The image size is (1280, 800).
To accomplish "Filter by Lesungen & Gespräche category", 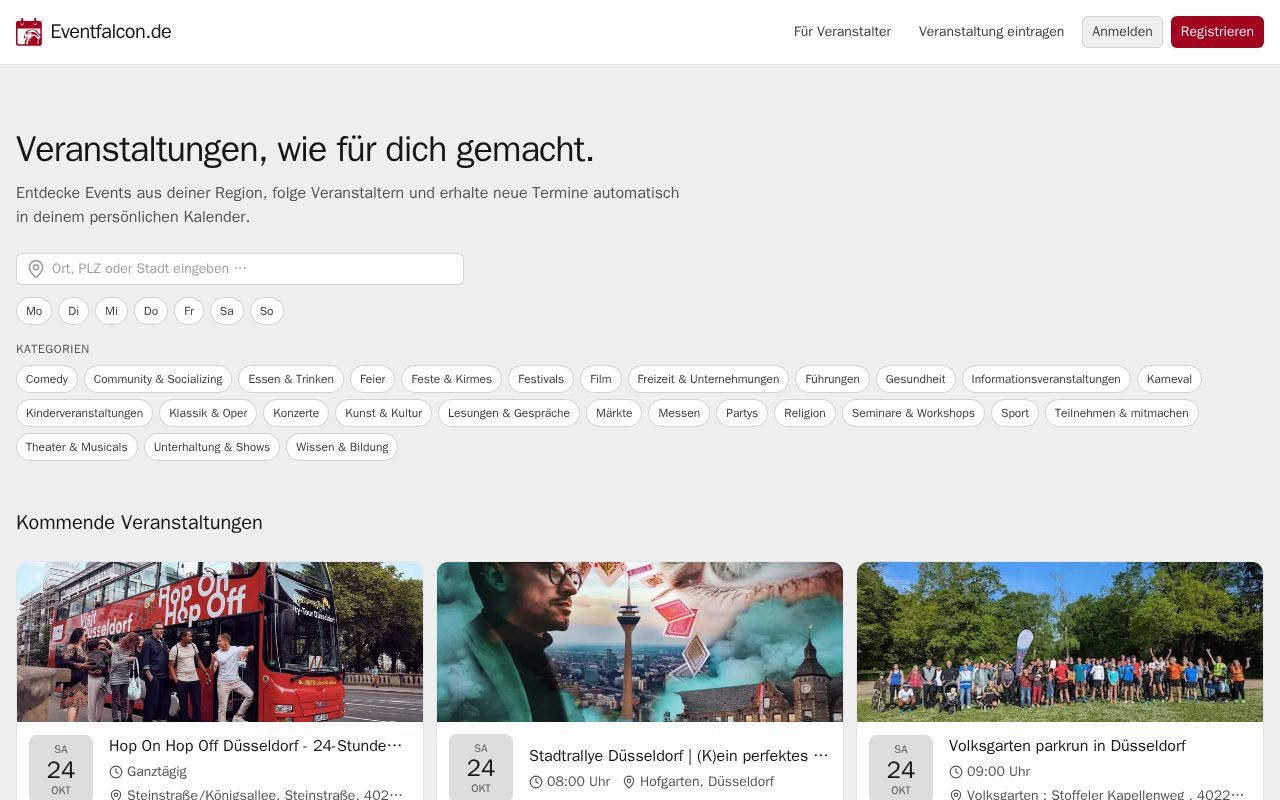I will (x=509, y=413).
